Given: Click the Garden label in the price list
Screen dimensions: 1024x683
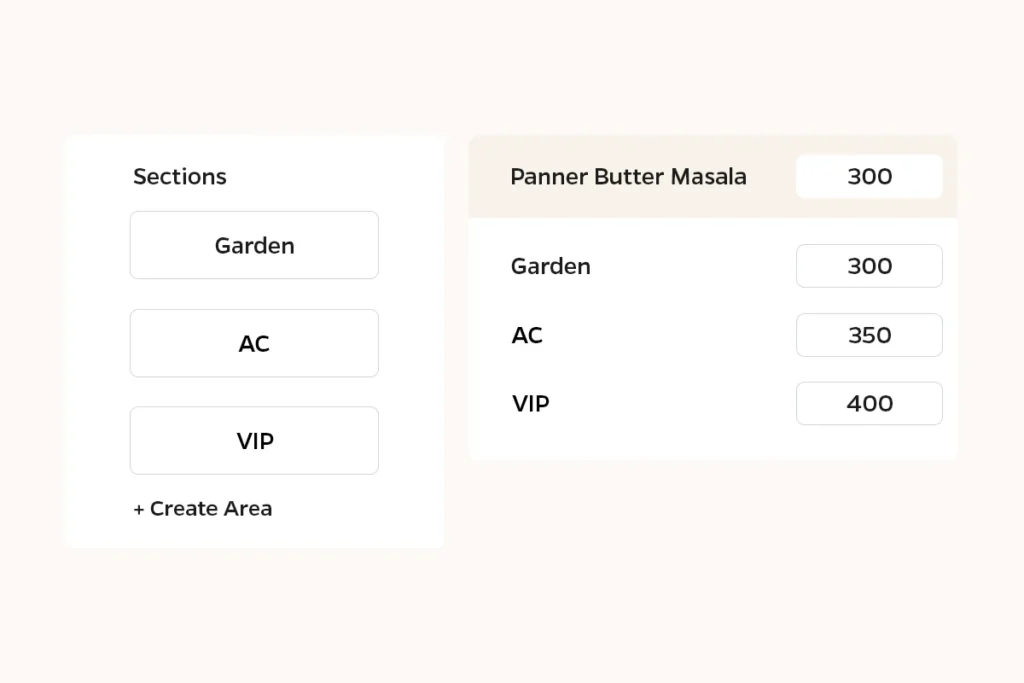Looking at the screenshot, I should point(551,266).
